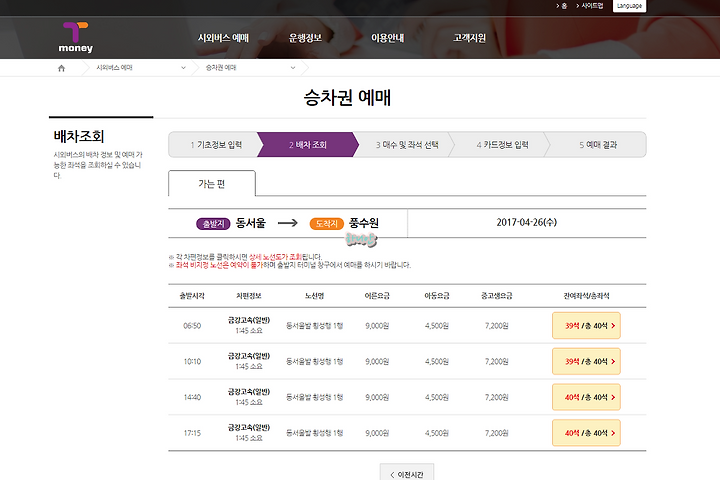Expand the 승차권 예매 breadcrumb dropdown
This screenshot has width=720, height=480.
coord(293,68)
